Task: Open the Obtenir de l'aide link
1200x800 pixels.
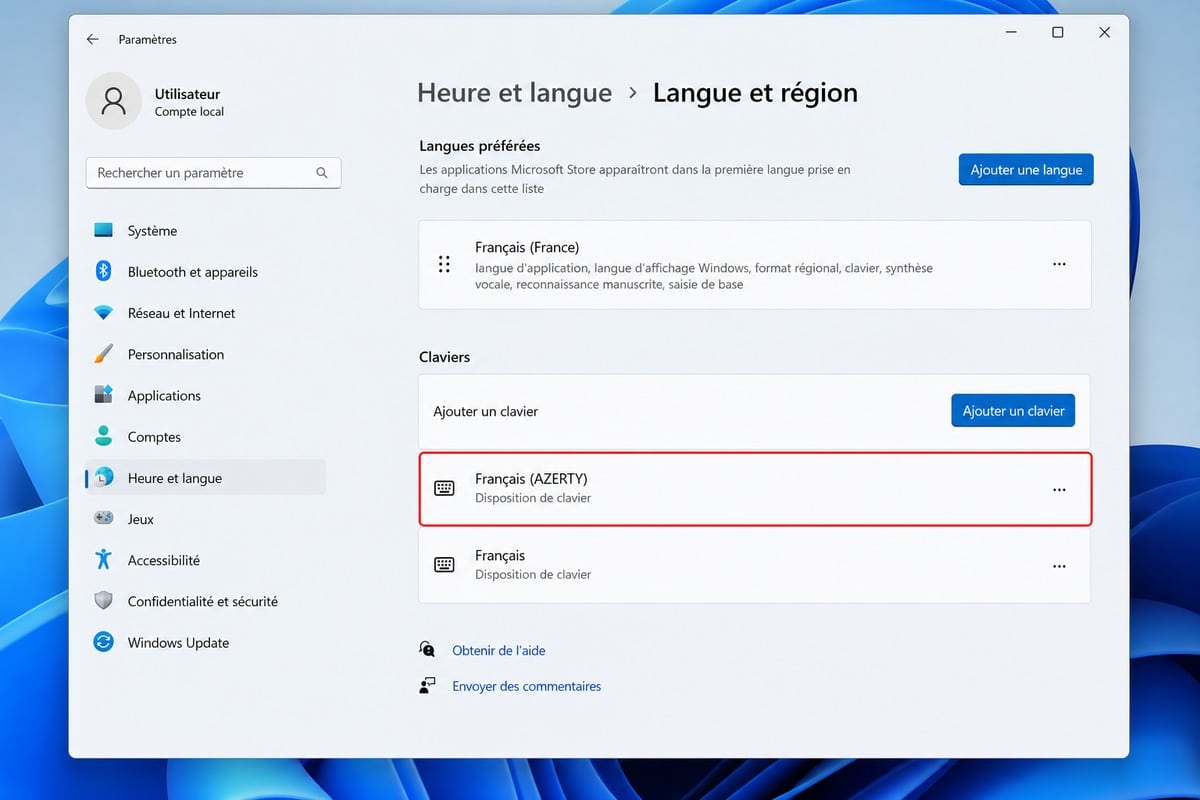Action: click(499, 650)
